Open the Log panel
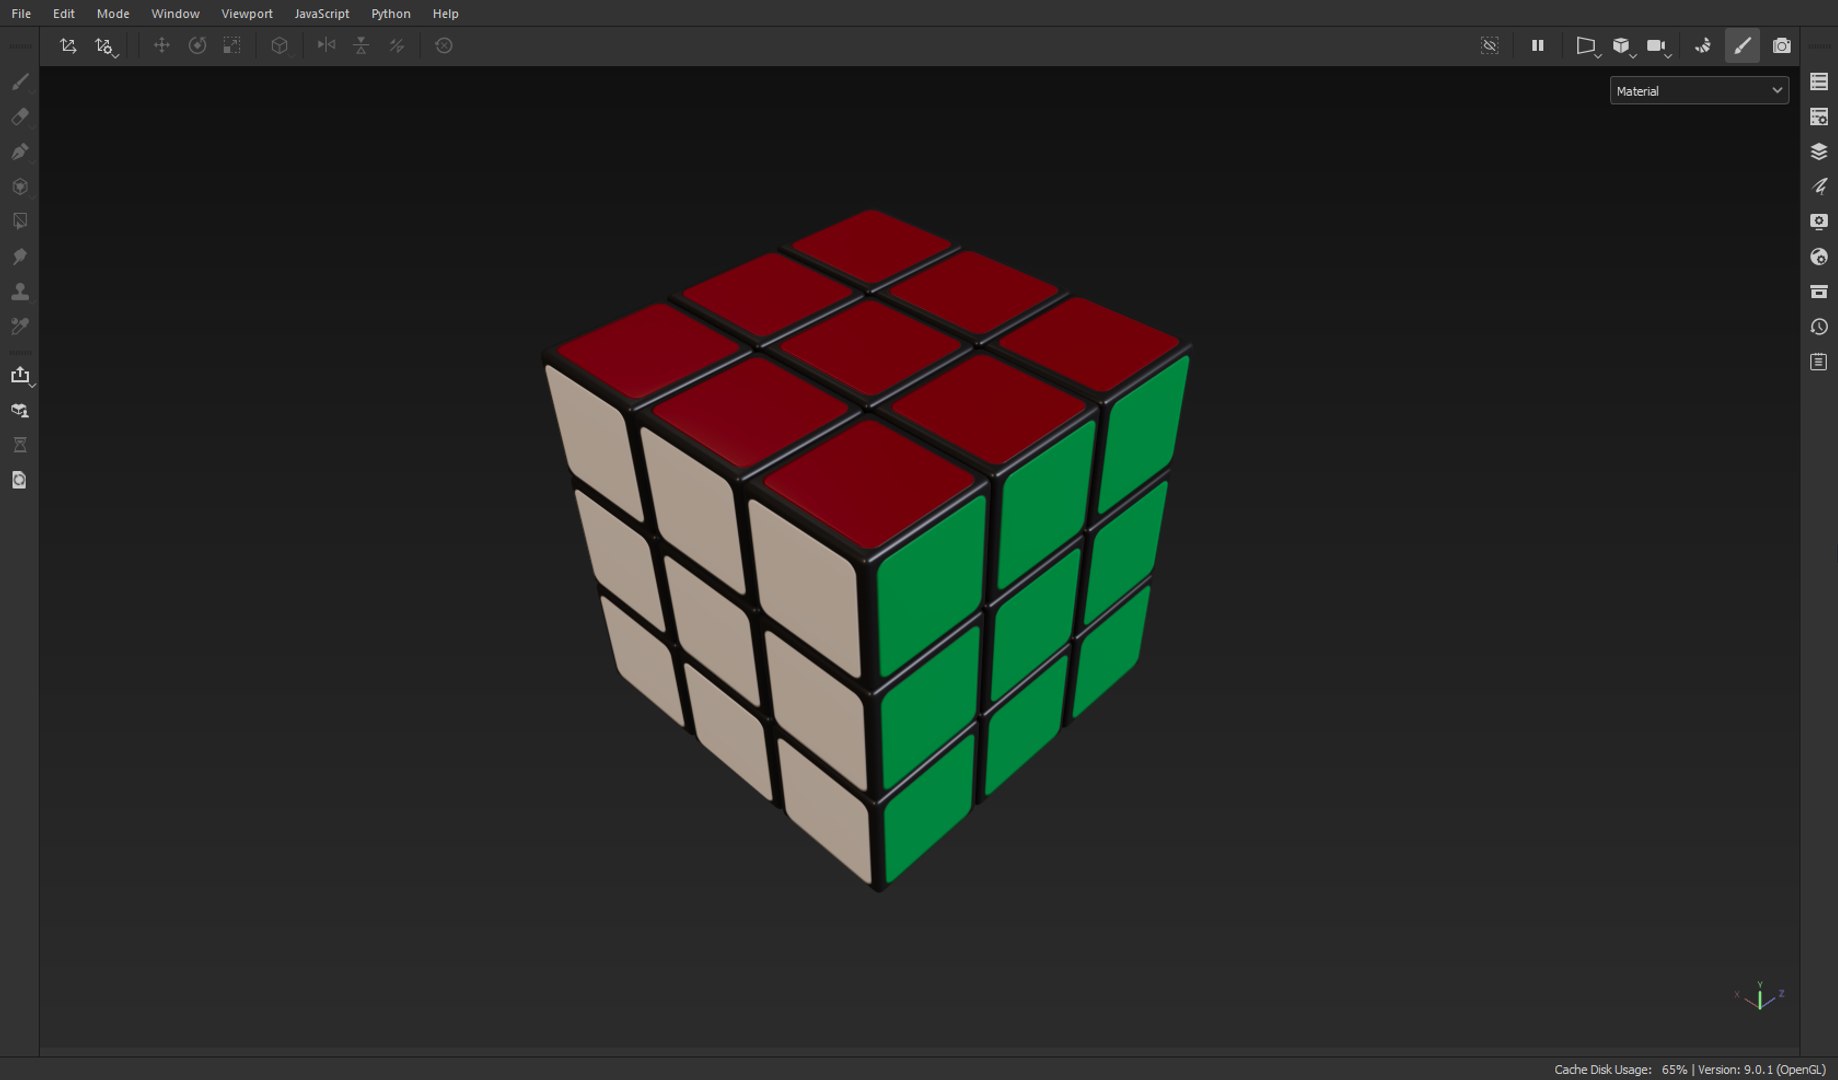Image resolution: width=1838 pixels, height=1080 pixels. 1819,362
